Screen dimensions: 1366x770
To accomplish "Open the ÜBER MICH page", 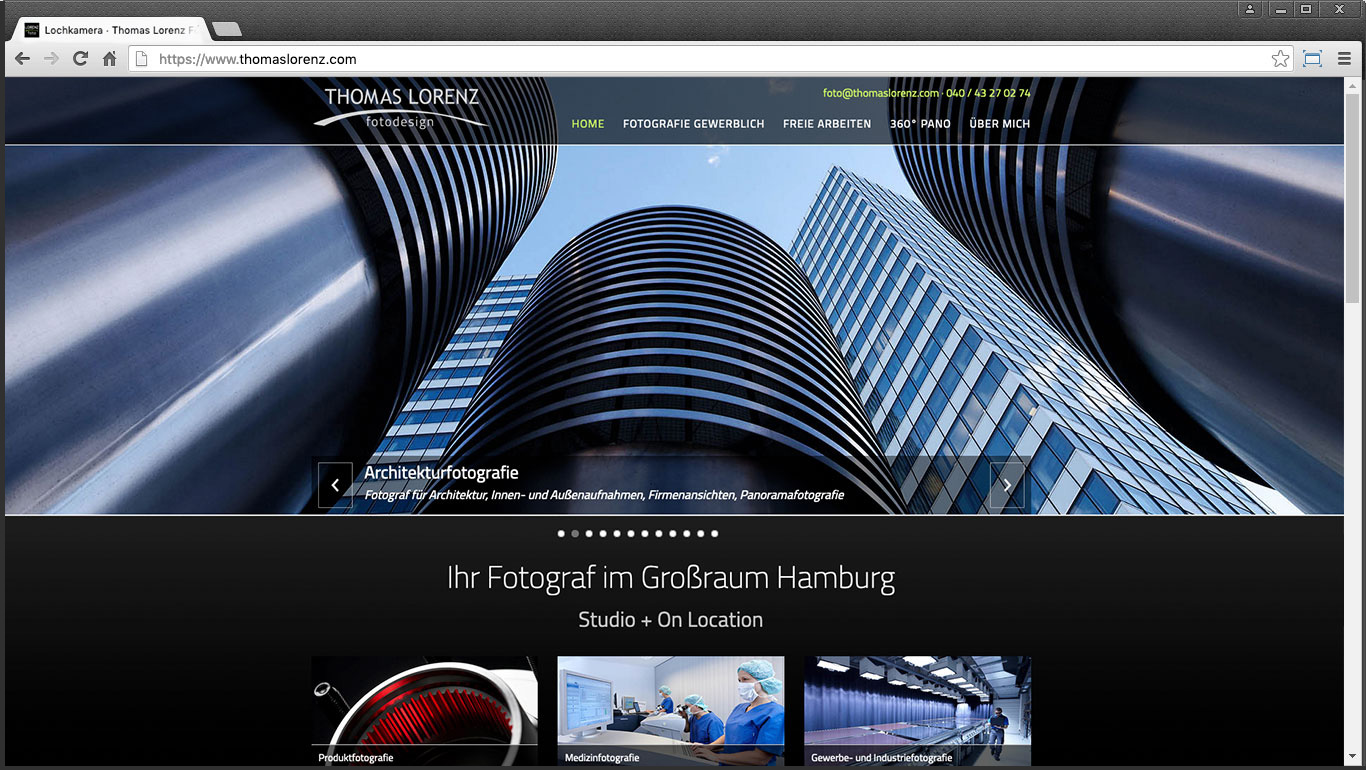I will point(999,124).
